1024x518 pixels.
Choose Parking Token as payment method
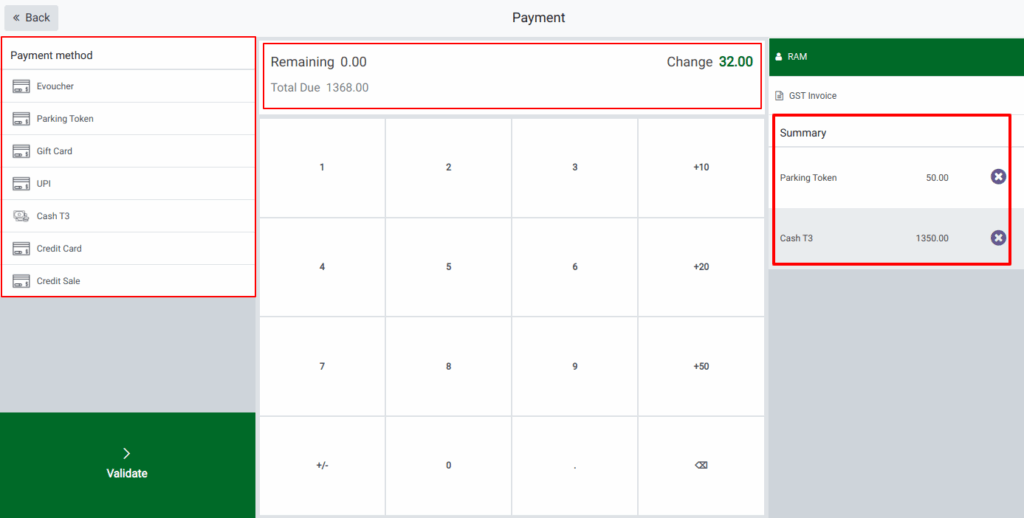[128, 119]
